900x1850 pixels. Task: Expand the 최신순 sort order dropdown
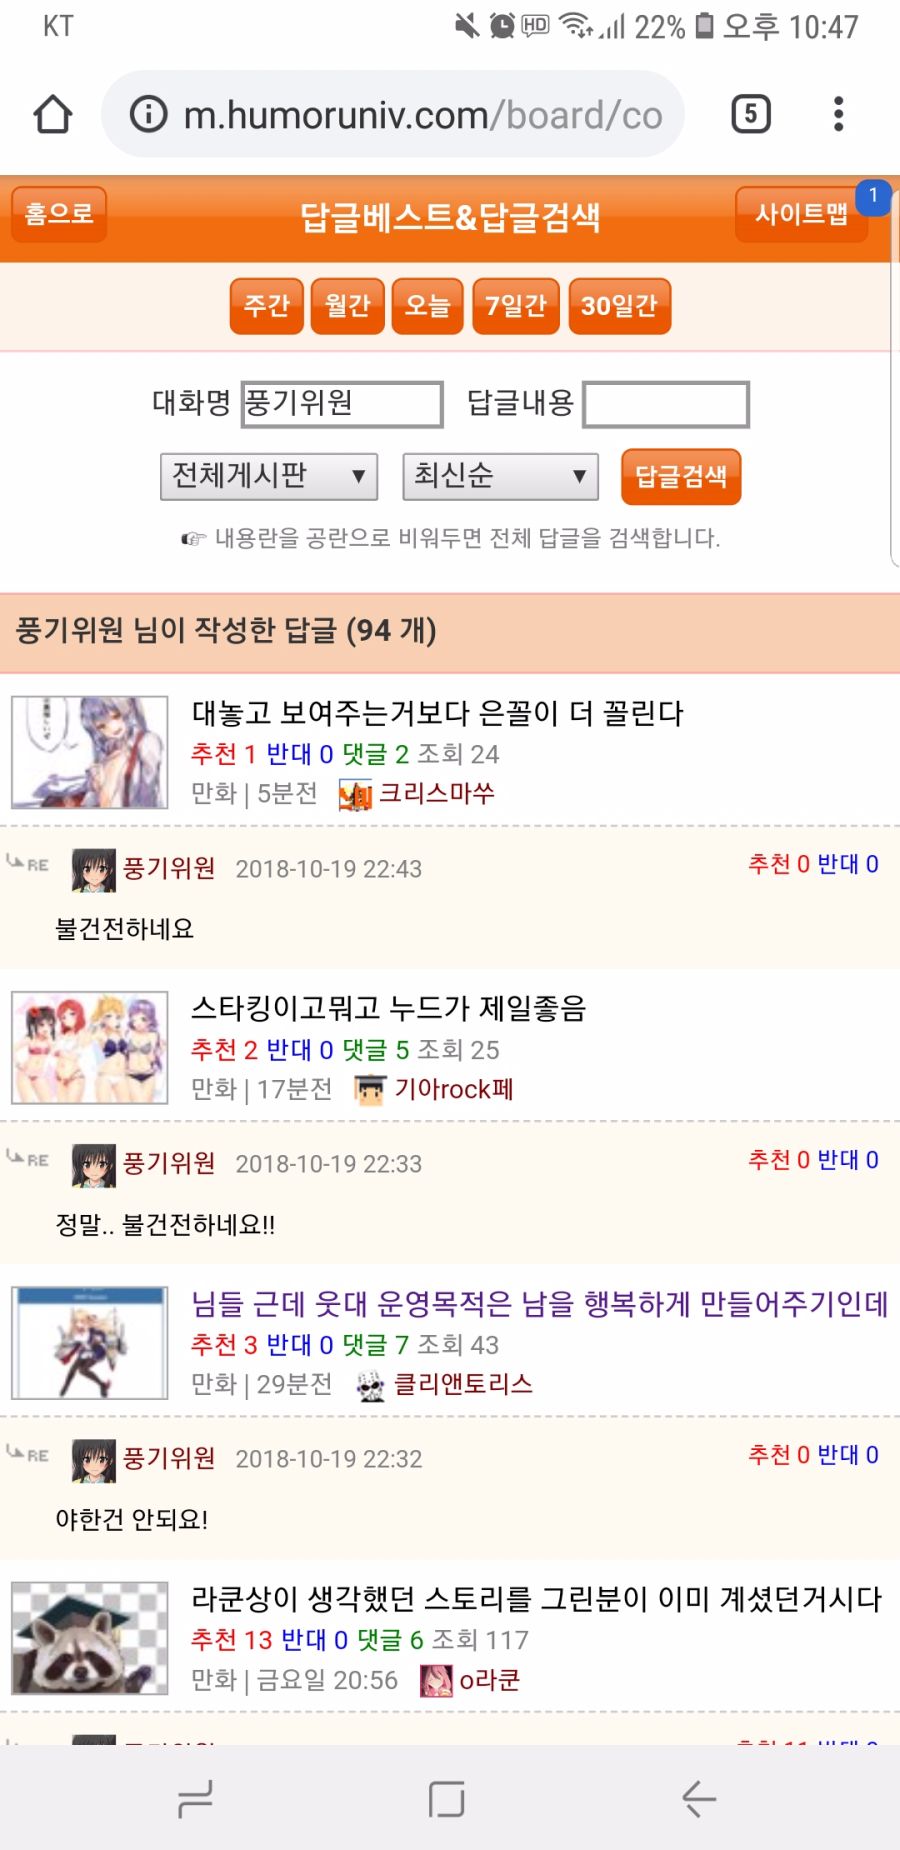500,476
